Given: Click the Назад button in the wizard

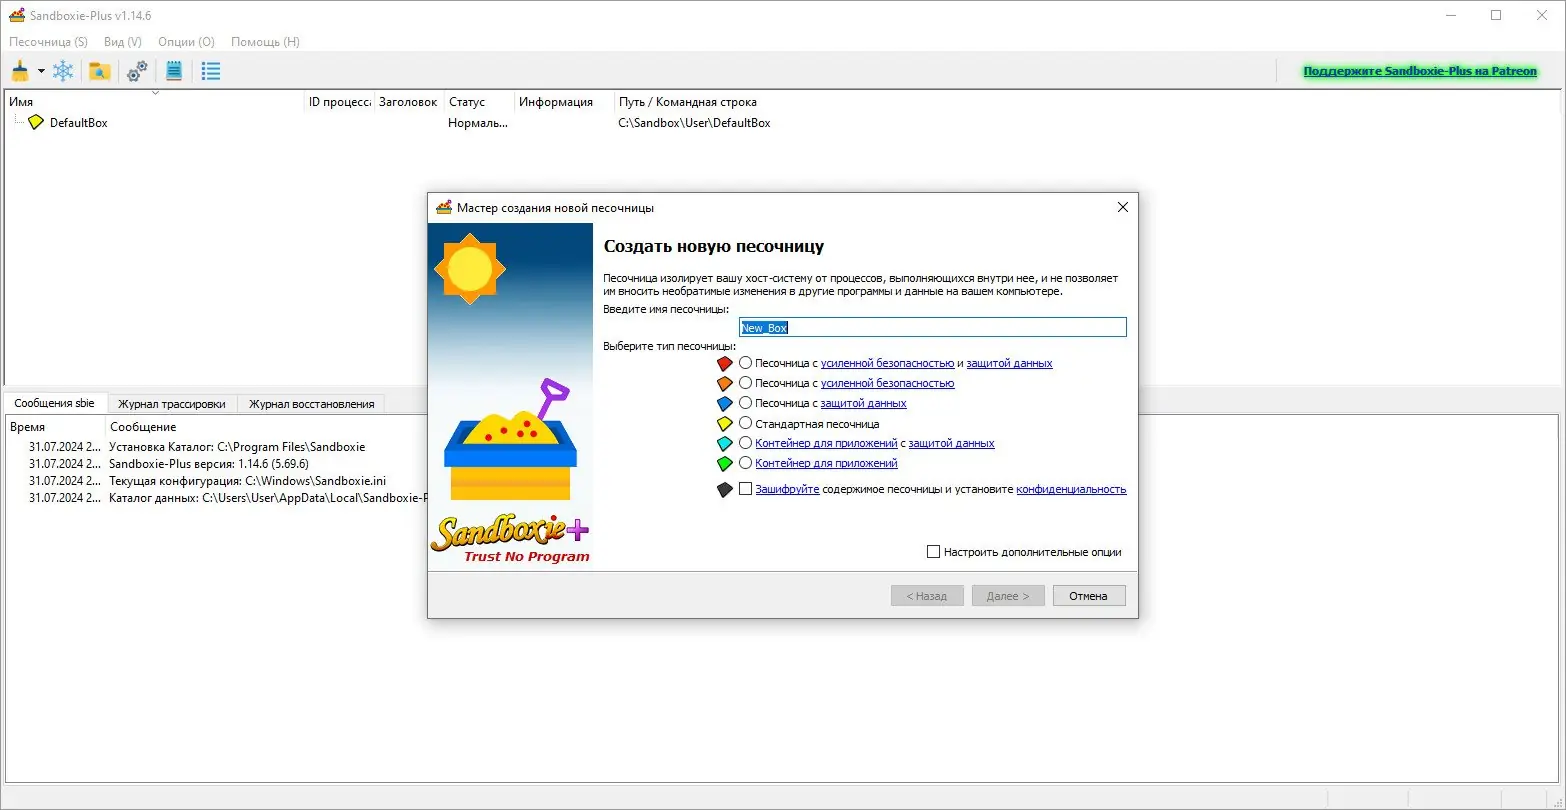Looking at the screenshot, I should pyautogui.click(x=927, y=596).
